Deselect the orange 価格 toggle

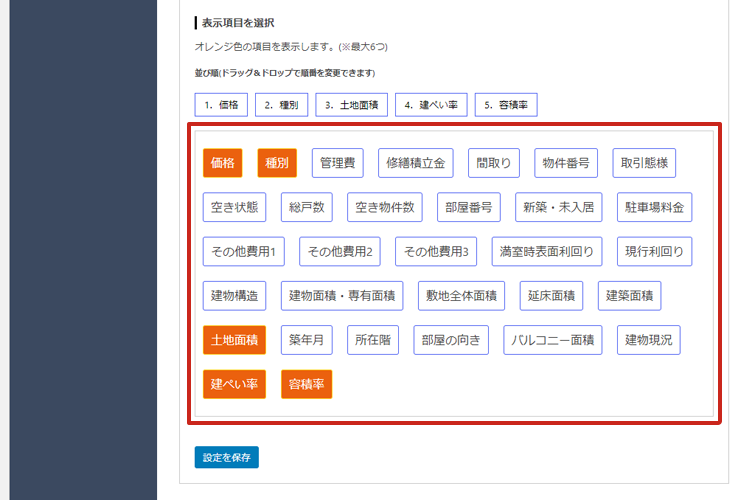(x=222, y=163)
